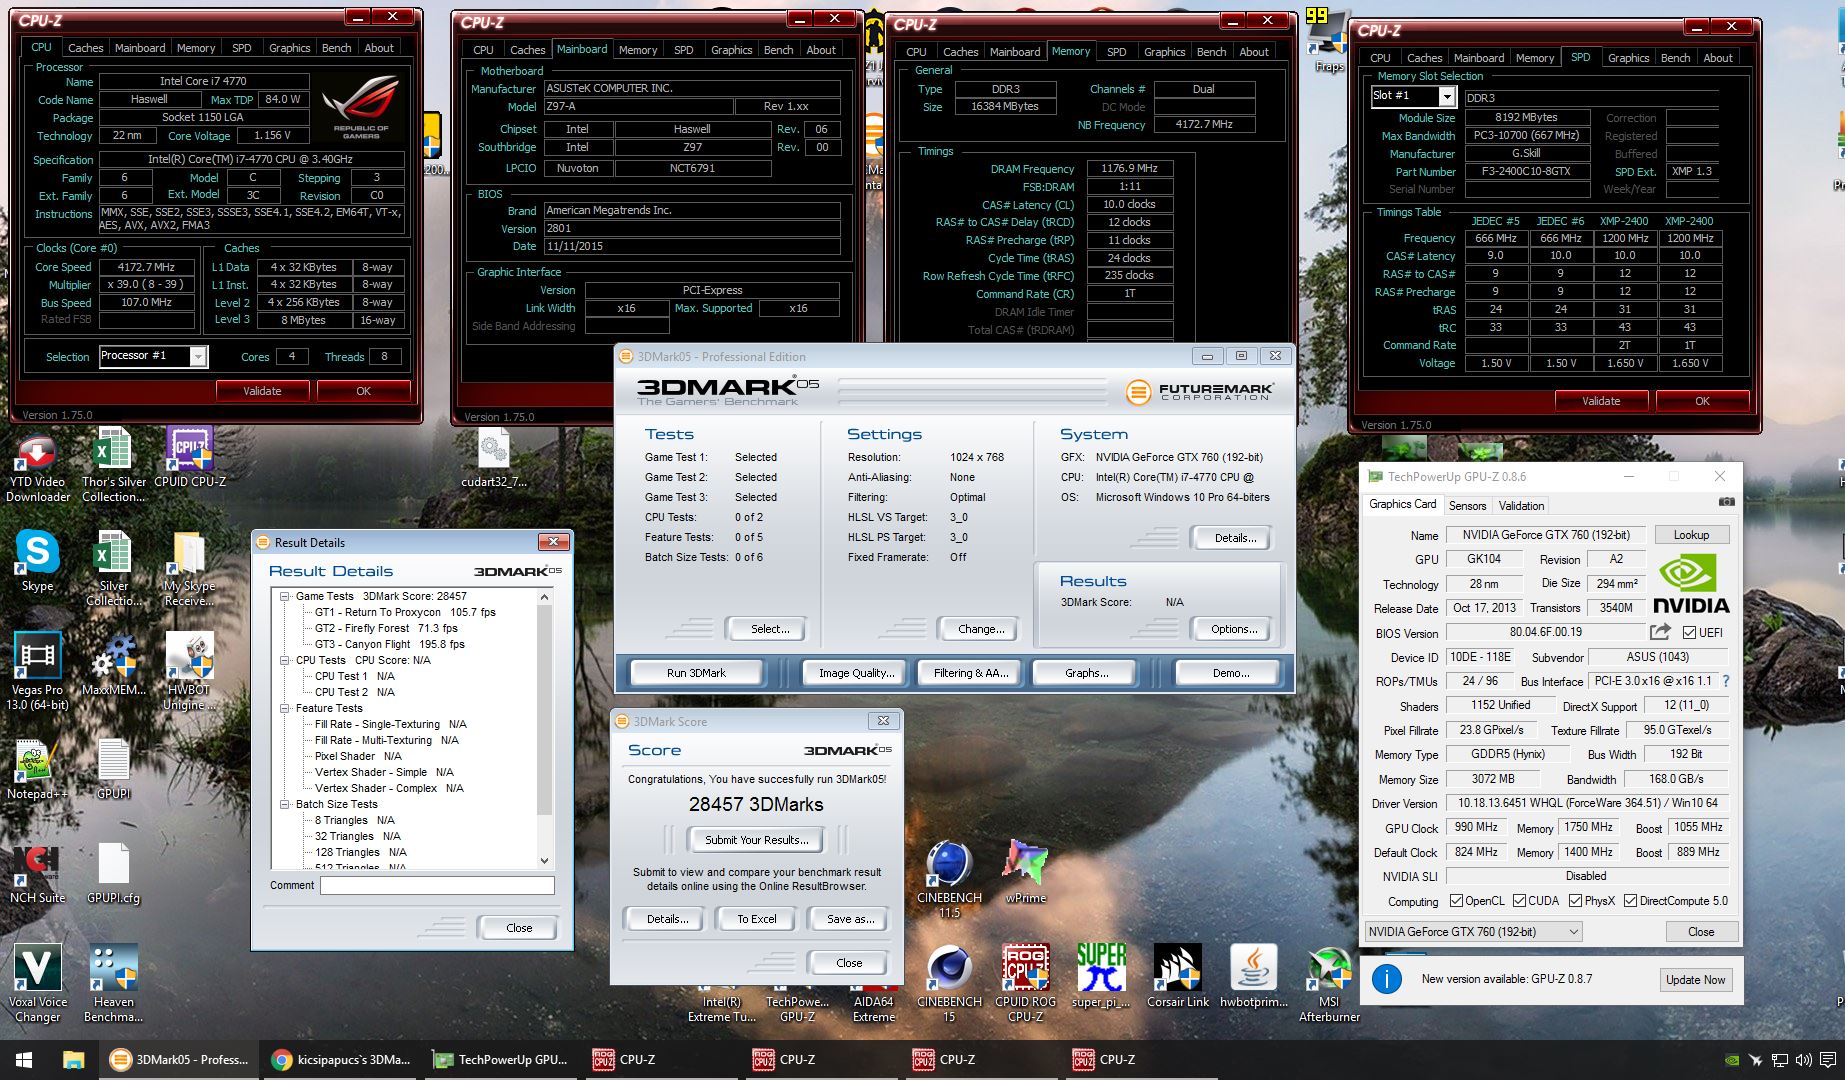The height and width of the screenshot is (1080, 1845).
Task: Click Run 3DMark button
Action: coord(696,673)
